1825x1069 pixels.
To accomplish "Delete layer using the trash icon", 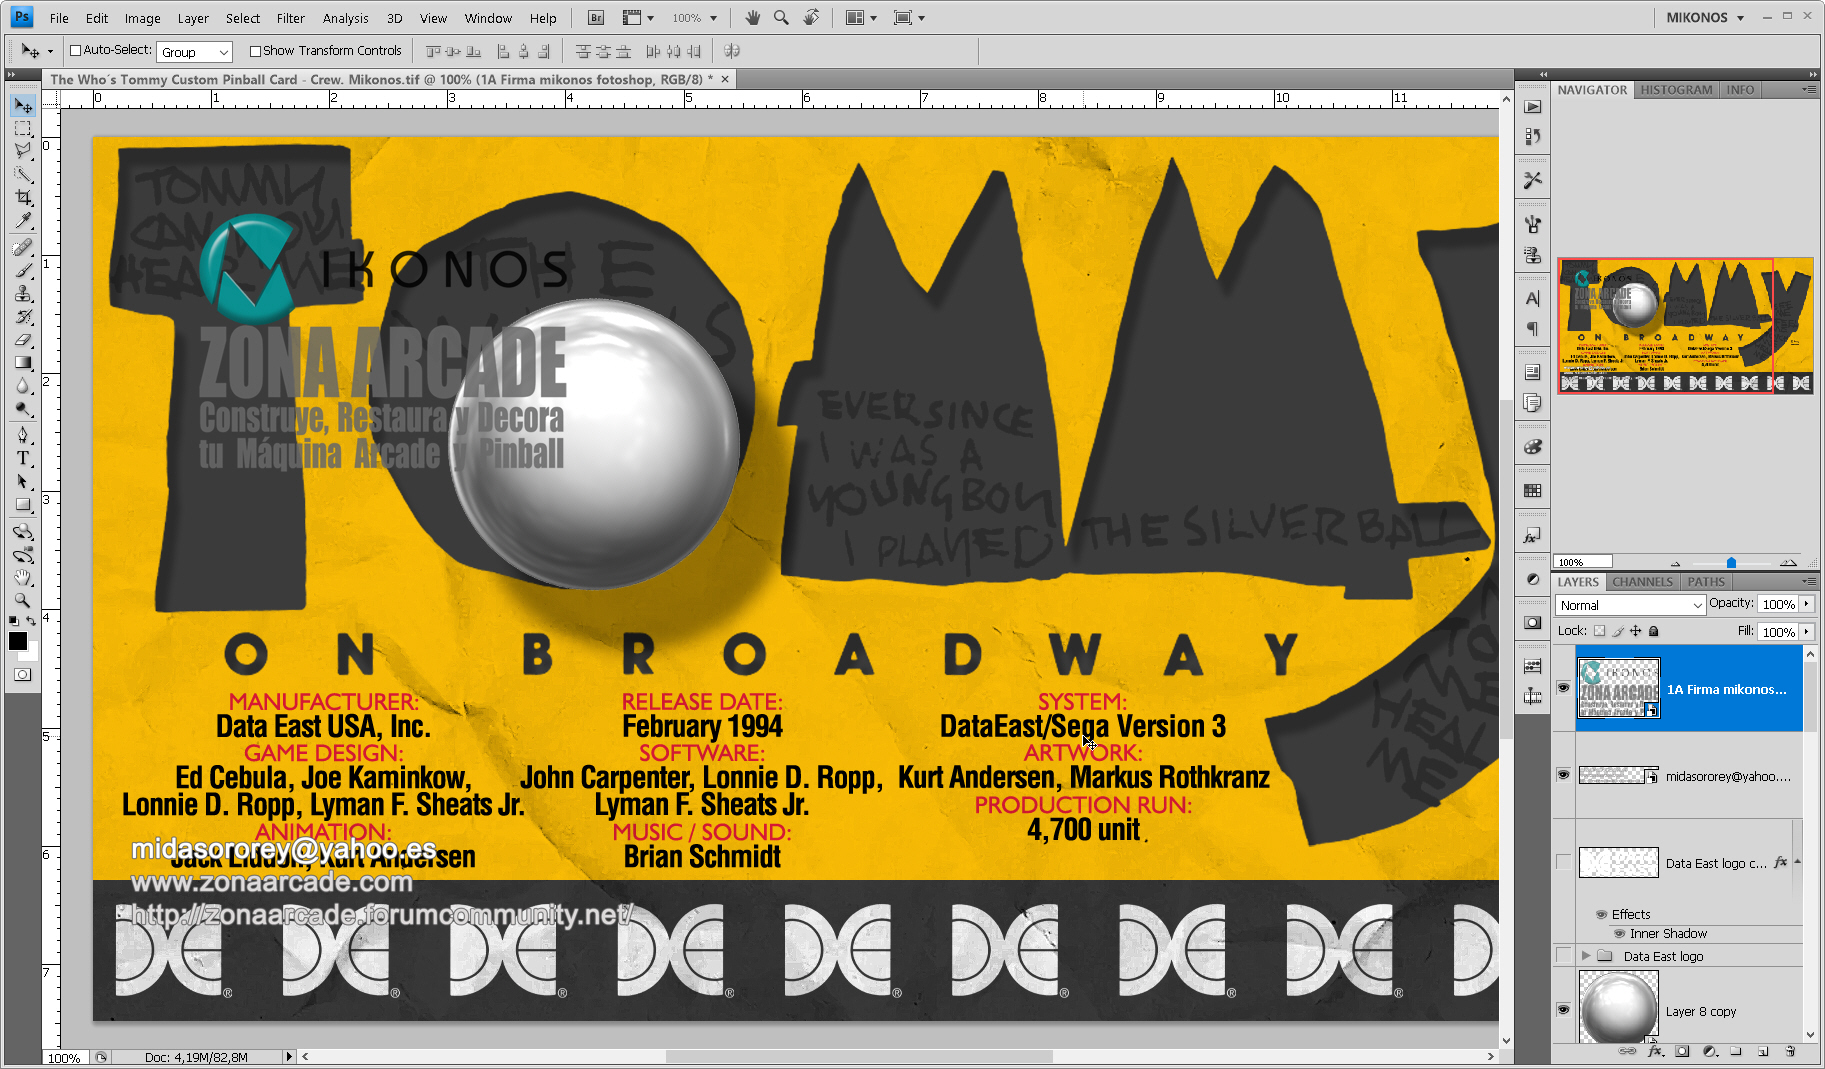I will pos(1790,1051).
